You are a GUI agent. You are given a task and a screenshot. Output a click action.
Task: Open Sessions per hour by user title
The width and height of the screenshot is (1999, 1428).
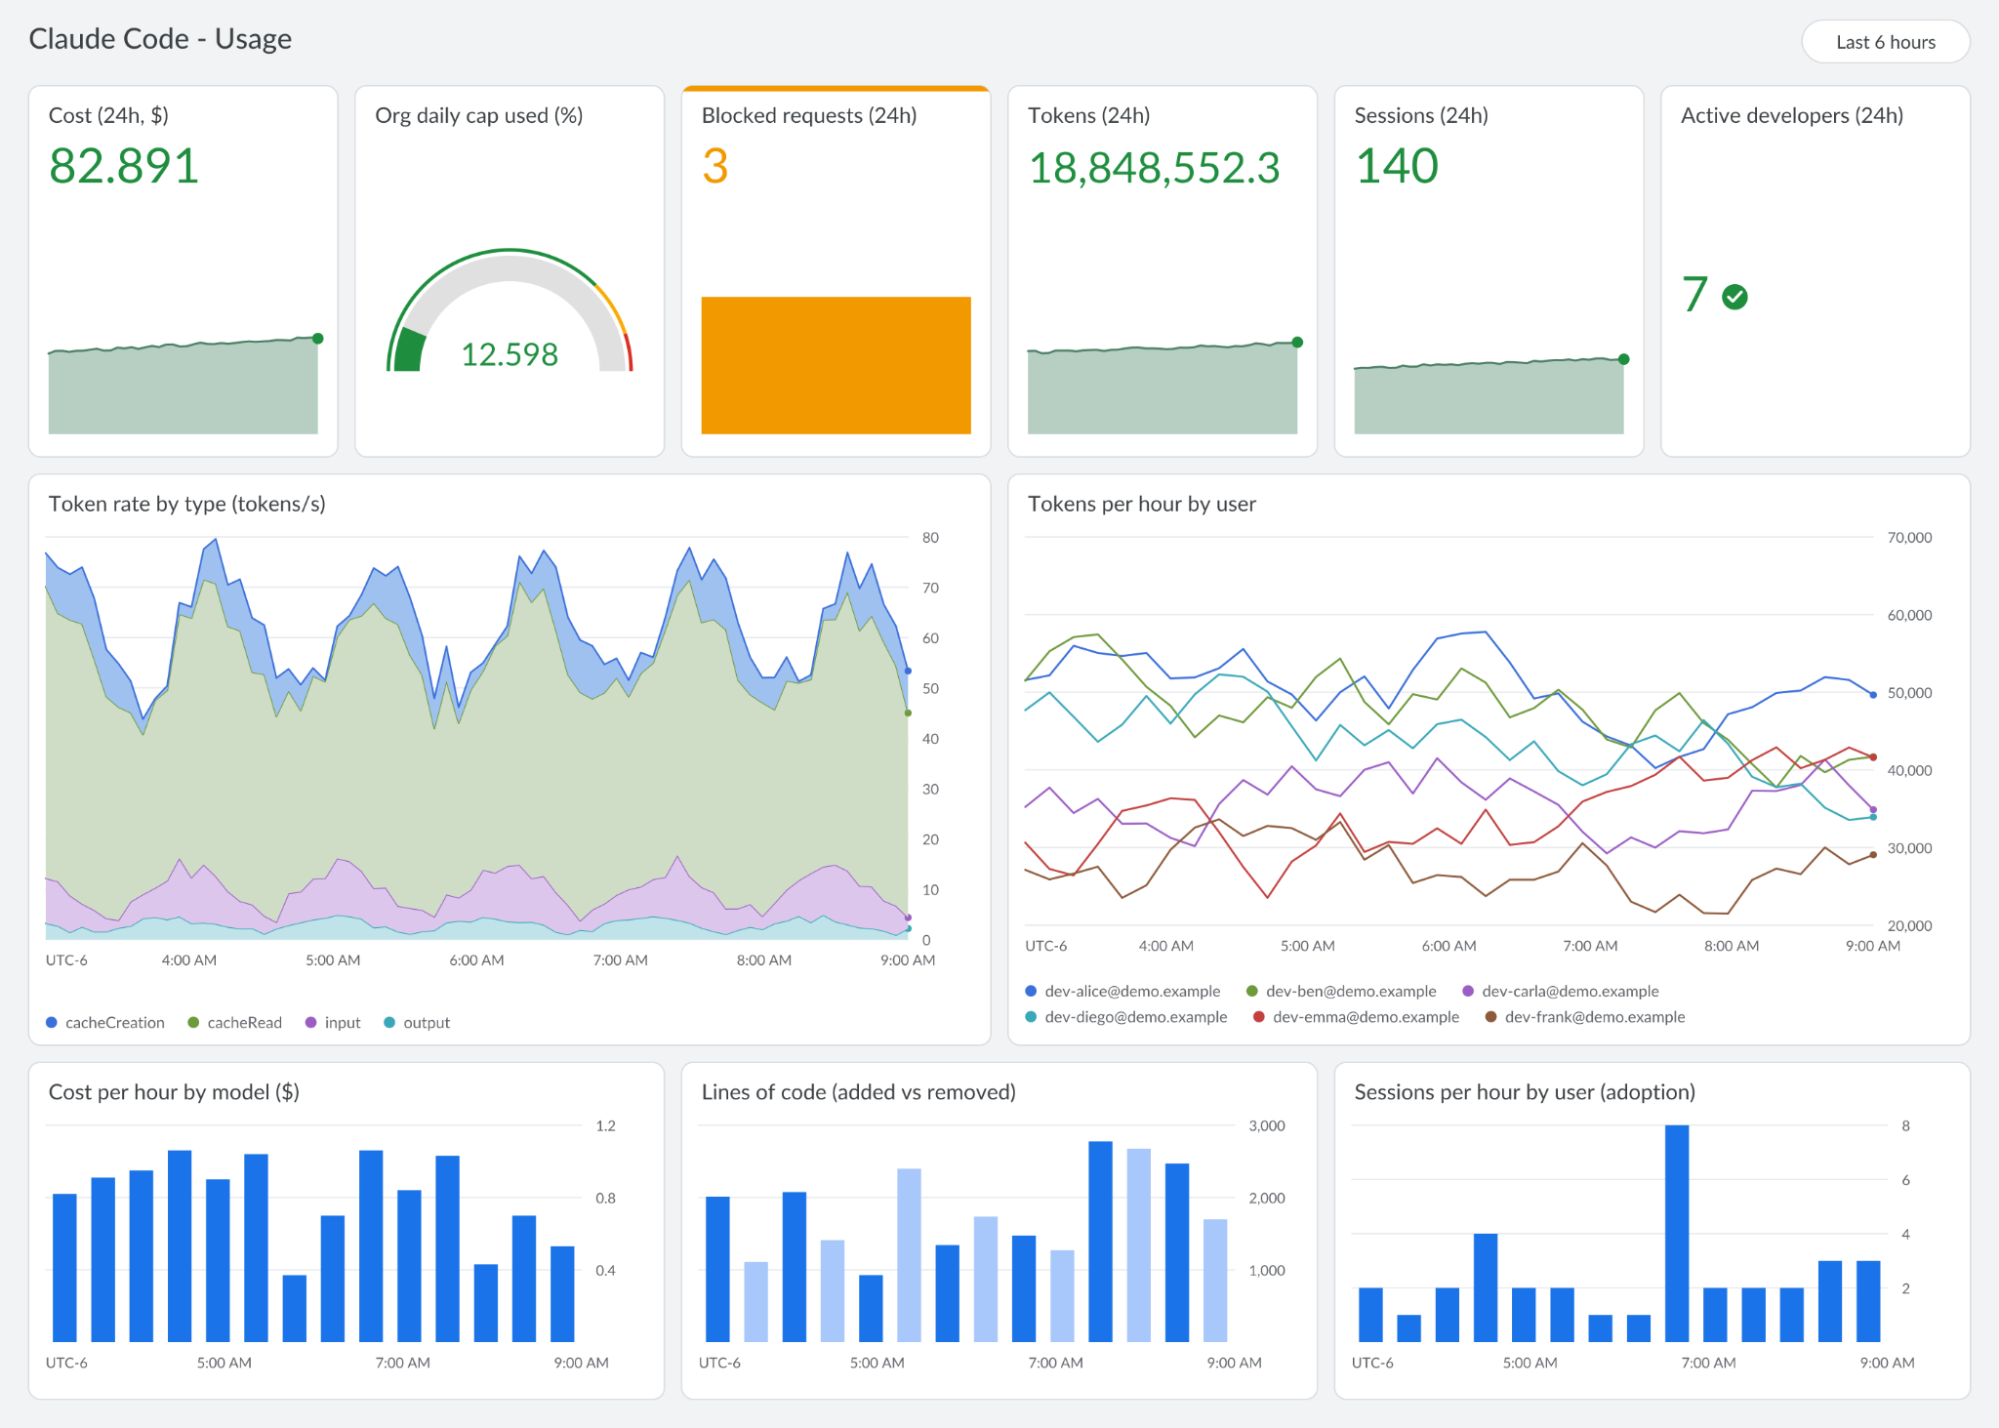(x=1524, y=1092)
